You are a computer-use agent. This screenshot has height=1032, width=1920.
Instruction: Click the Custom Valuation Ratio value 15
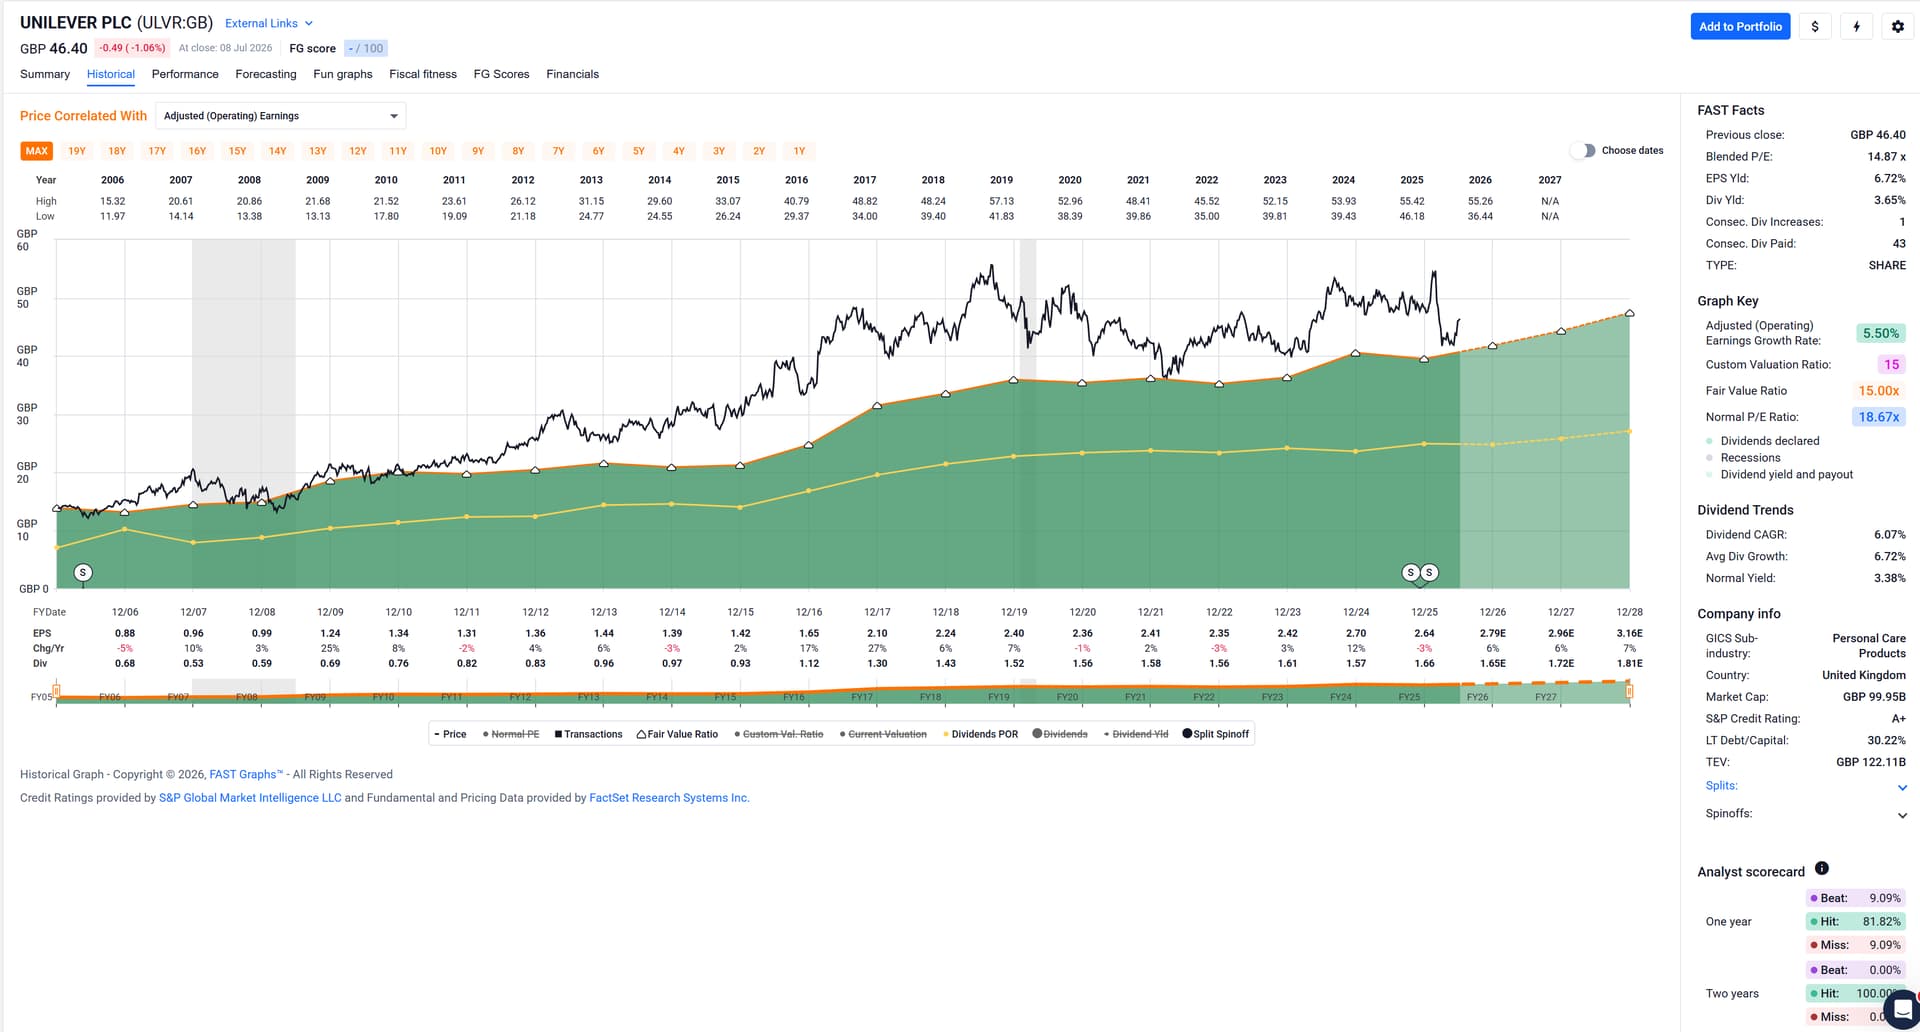tap(1891, 365)
